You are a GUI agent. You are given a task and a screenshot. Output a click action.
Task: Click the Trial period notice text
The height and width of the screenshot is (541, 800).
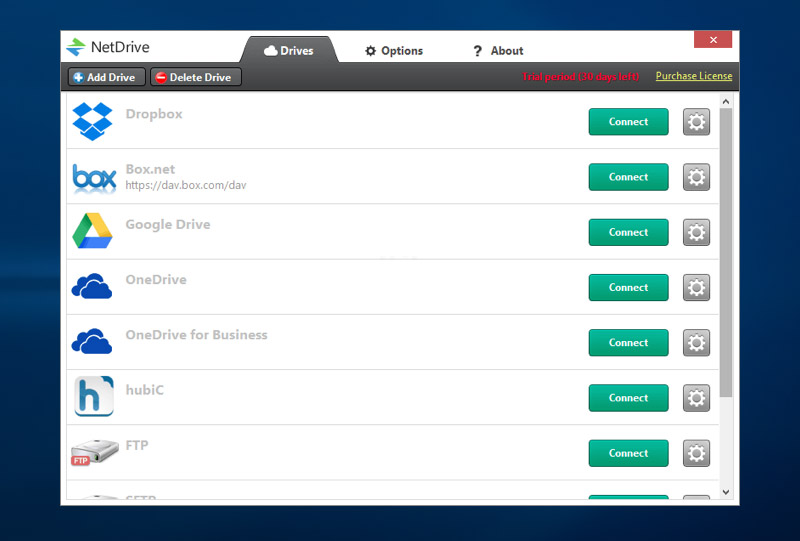pos(580,77)
